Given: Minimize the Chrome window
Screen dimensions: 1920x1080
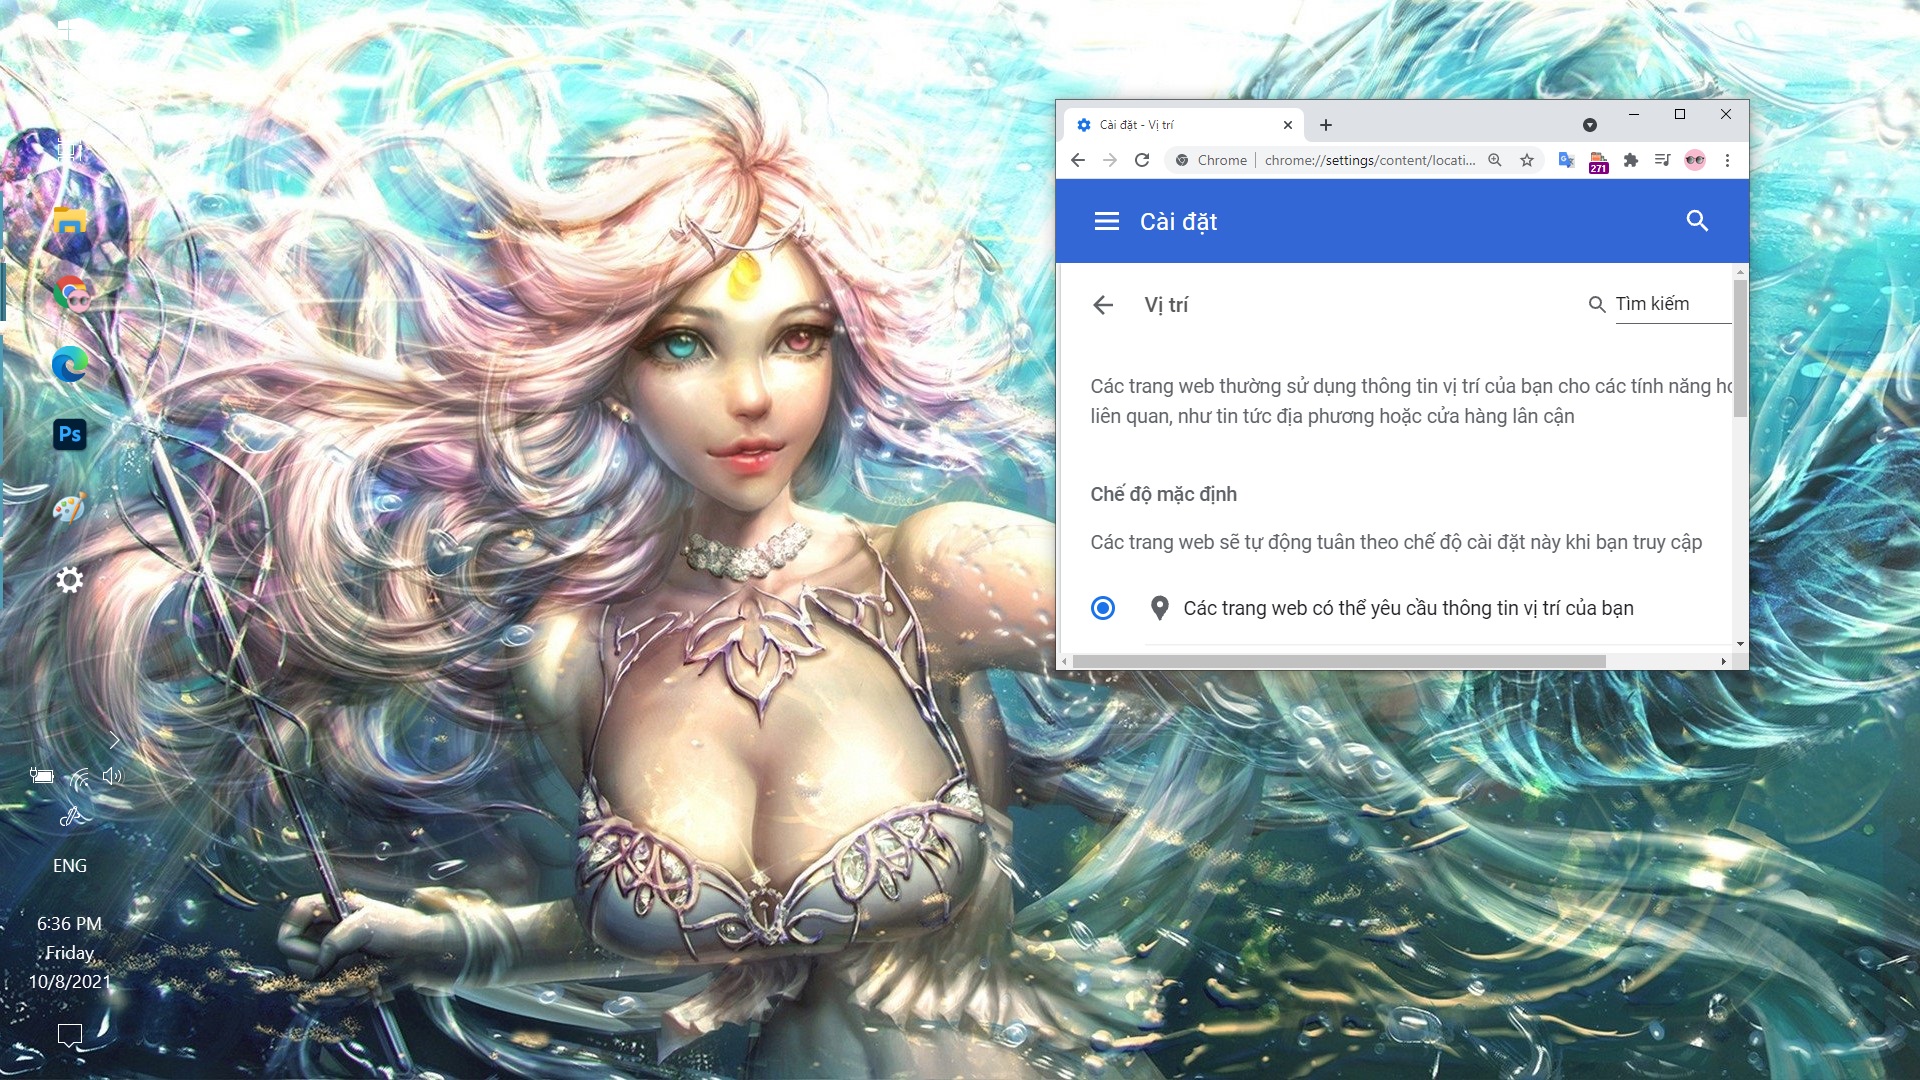Looking at the screenshot, I should pyautogui.click(x=1634, y=115).
